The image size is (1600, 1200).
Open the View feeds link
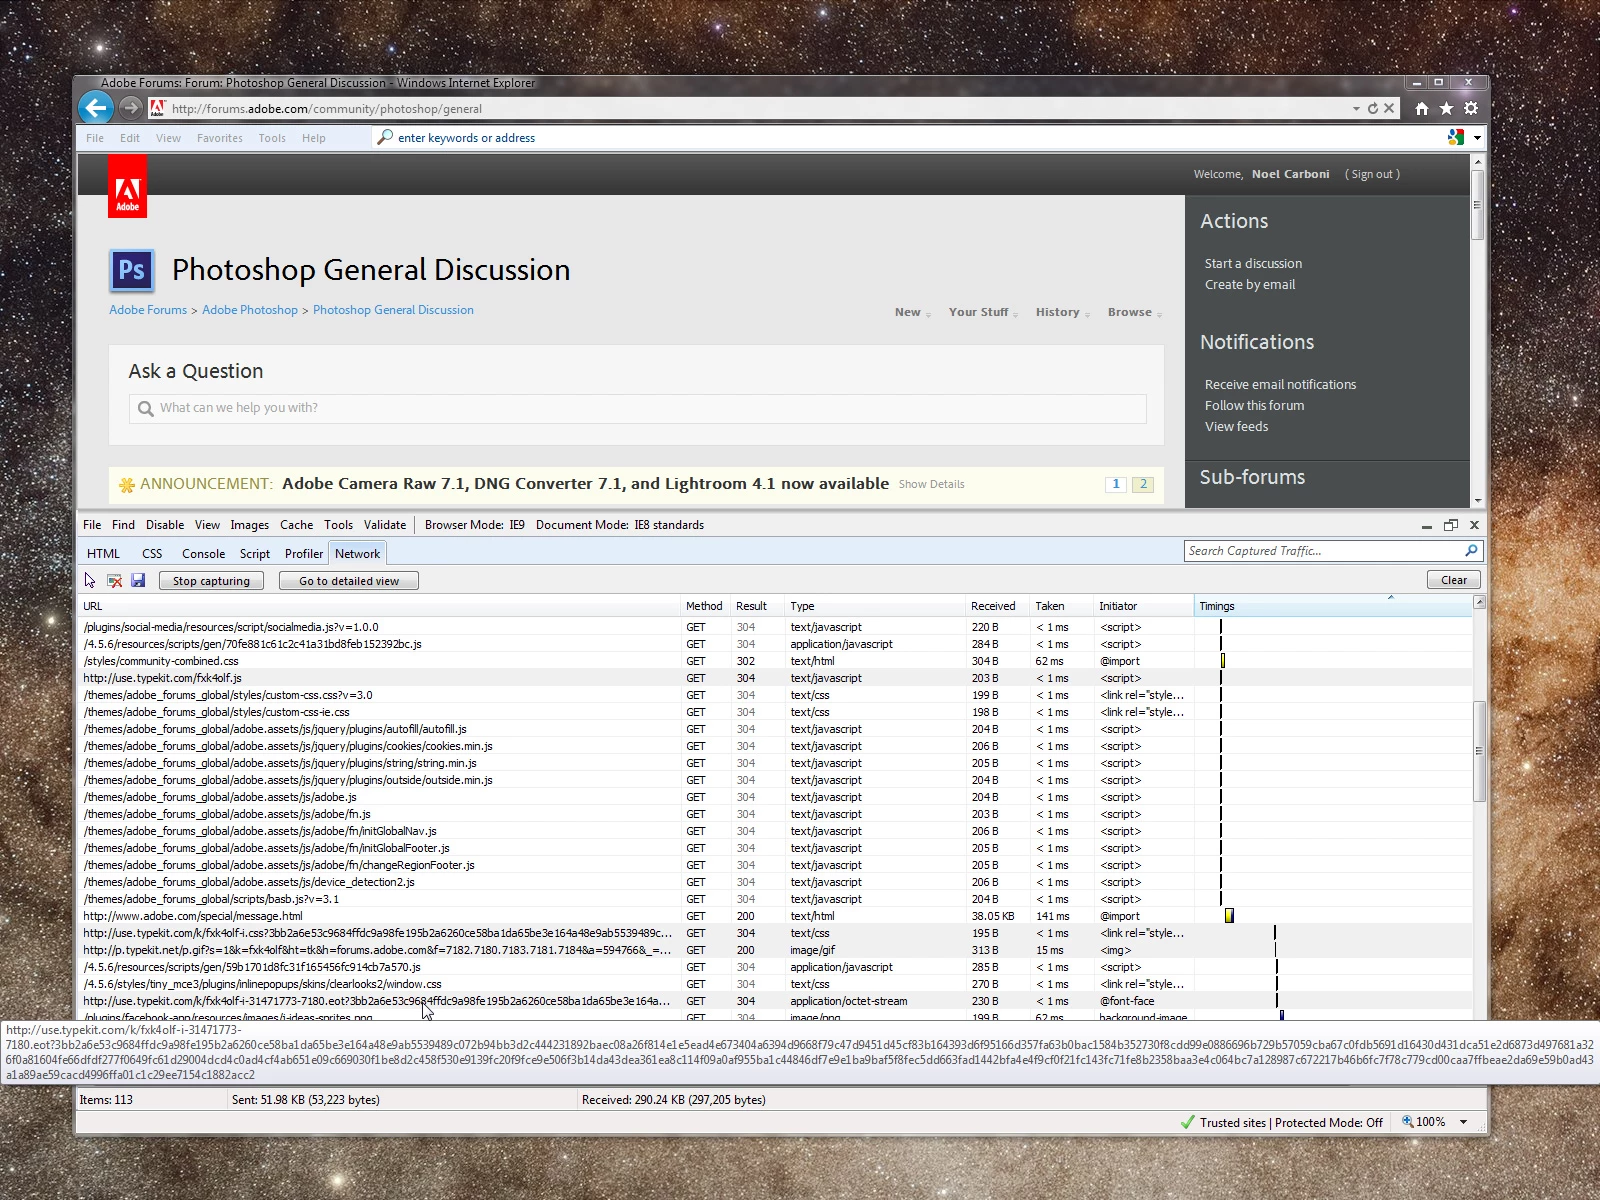pyautogui.click(x=1236, y=427)
